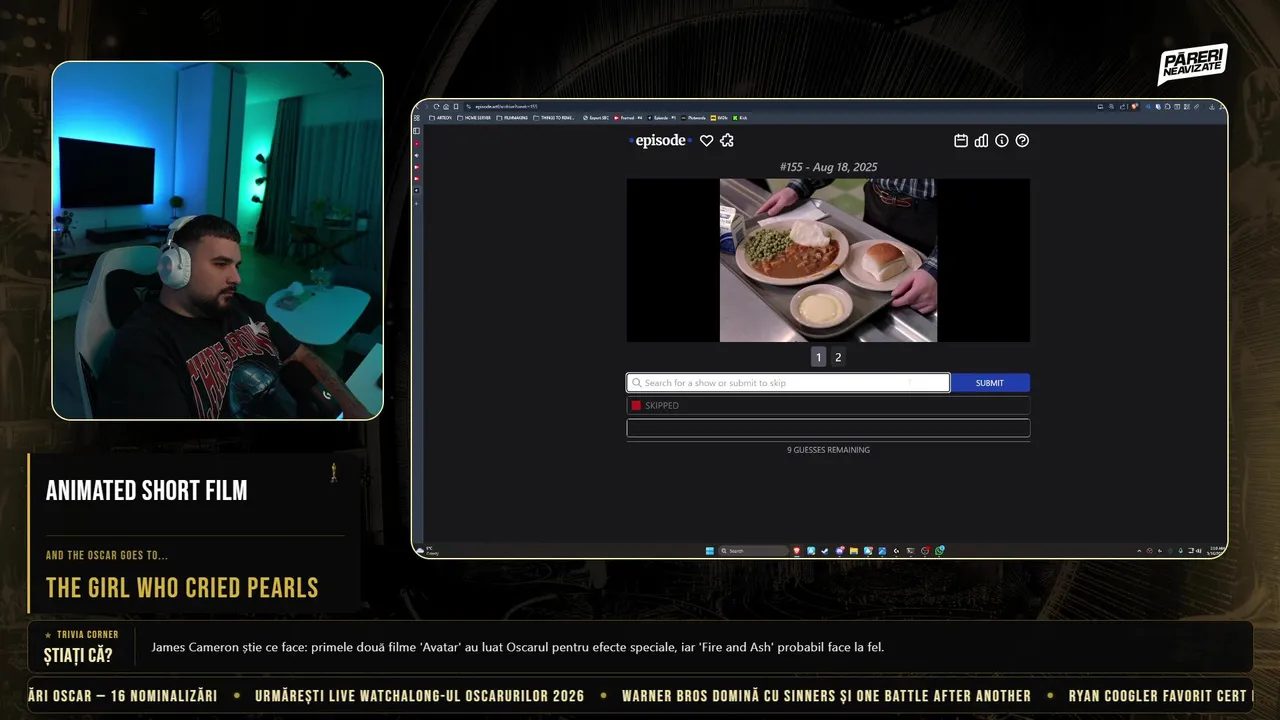1280x720 pixels.
Task: Click the show search input field
Action: click(788, 383)
